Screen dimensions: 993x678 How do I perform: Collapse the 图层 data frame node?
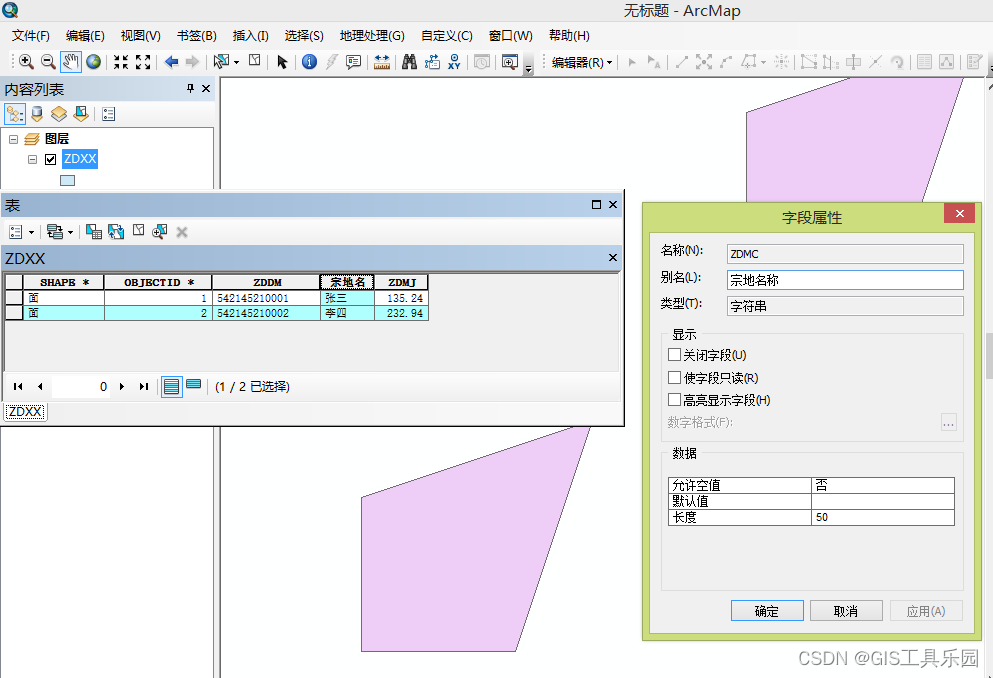(x=13, y=139)
